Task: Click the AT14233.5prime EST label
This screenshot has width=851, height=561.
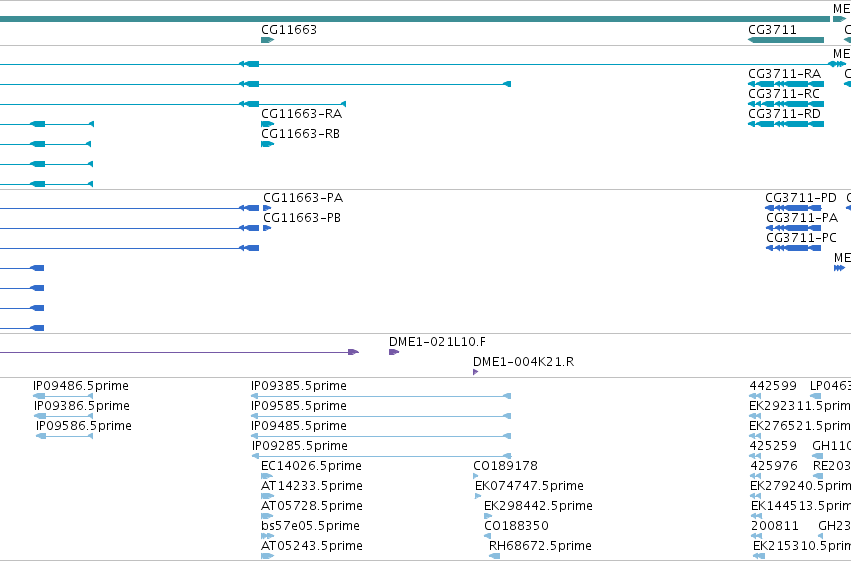Action: coord(312,486)
